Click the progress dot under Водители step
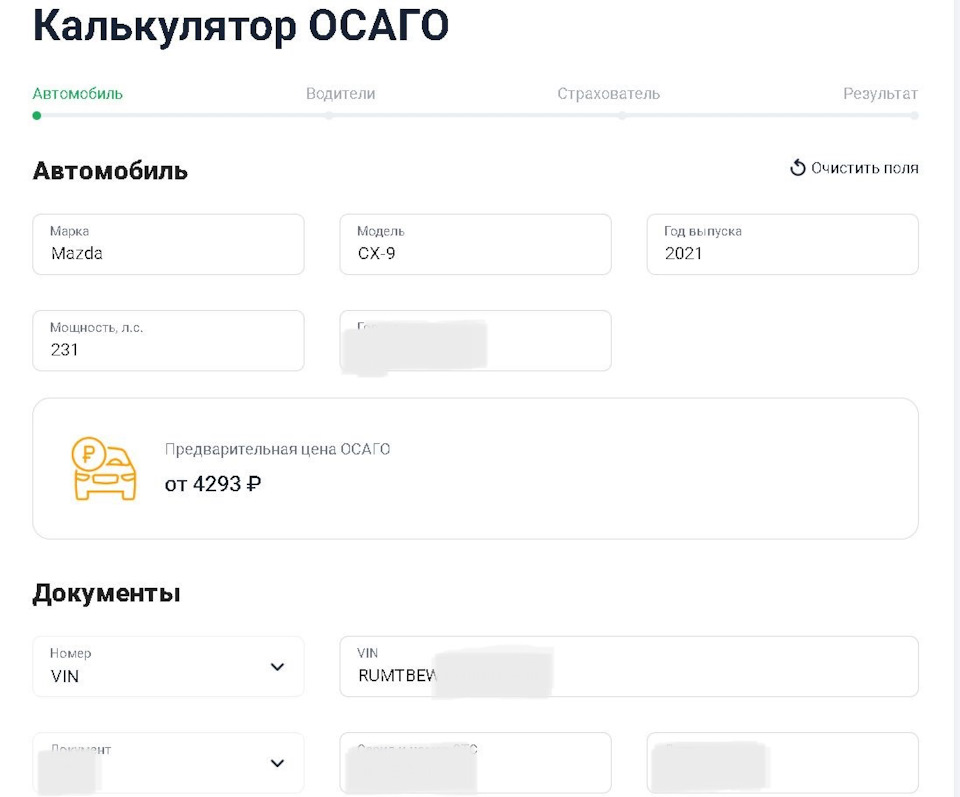Viewport: 960px width, 797px height. coord(329,116)
